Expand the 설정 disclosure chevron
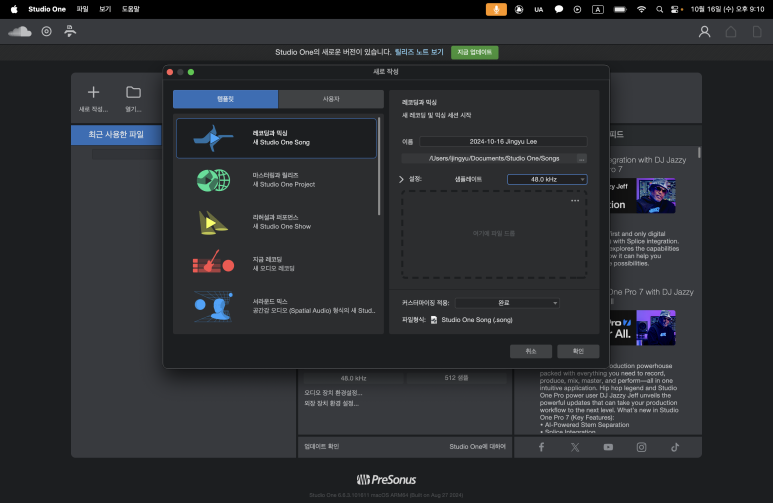This screenshot has height=503, width=773. [401, 180]
